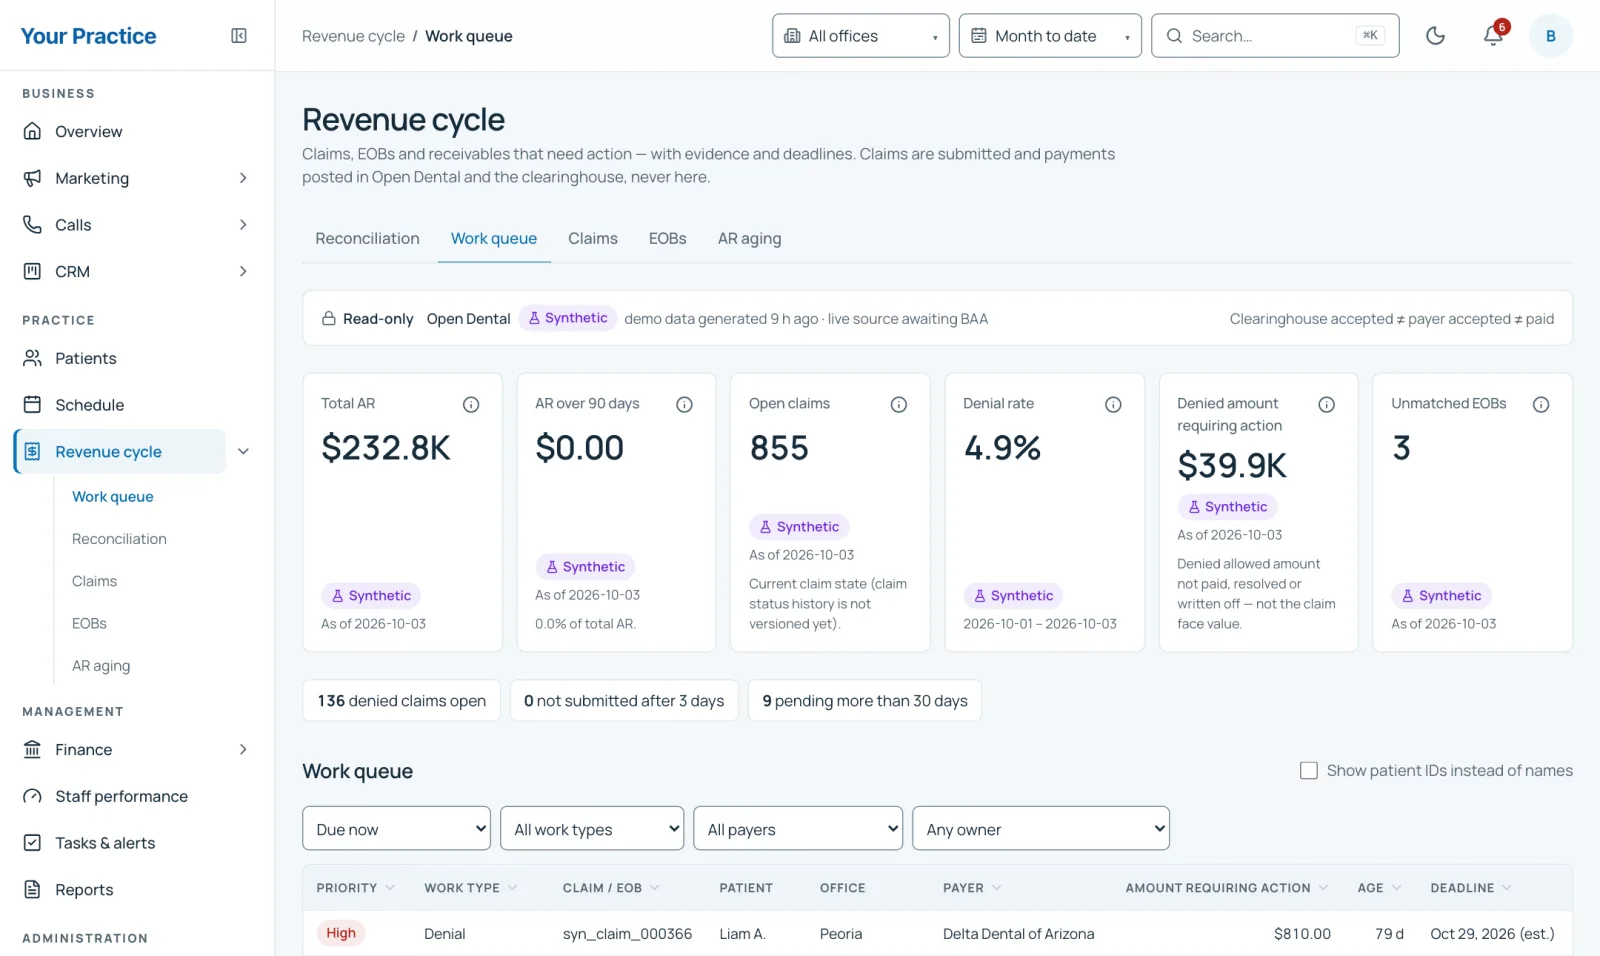Switch to the Reconciliation tab

coord(367,238)
